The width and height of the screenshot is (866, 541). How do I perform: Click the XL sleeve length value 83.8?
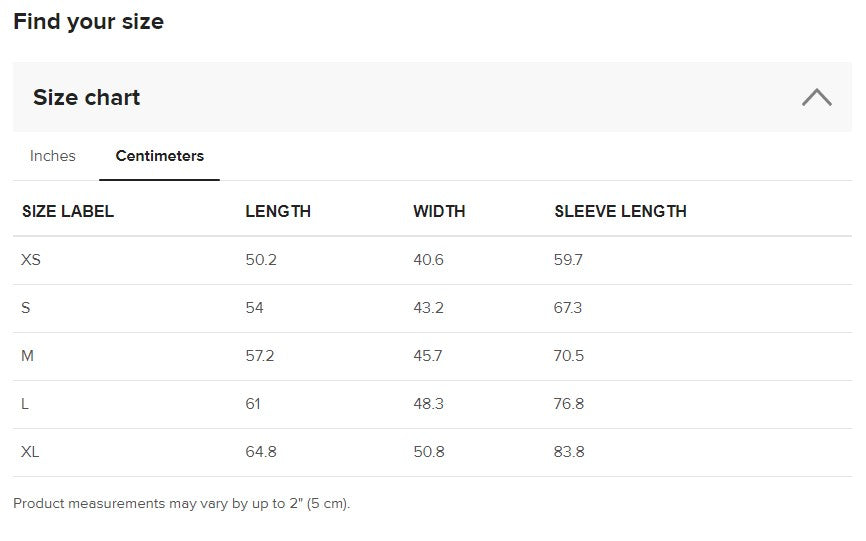click(x=569, y=452)
